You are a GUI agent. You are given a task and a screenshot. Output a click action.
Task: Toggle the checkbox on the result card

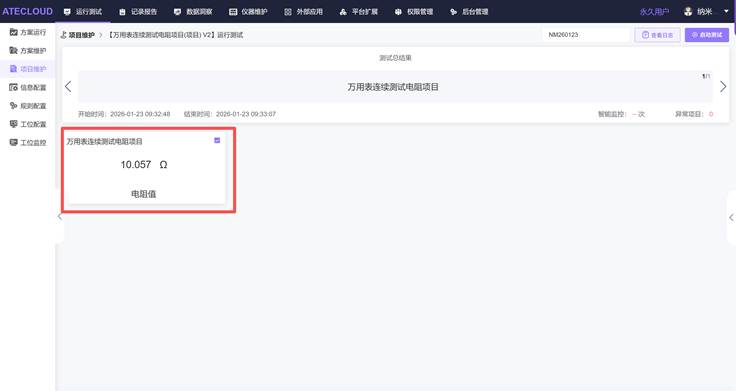pos(217,140)
